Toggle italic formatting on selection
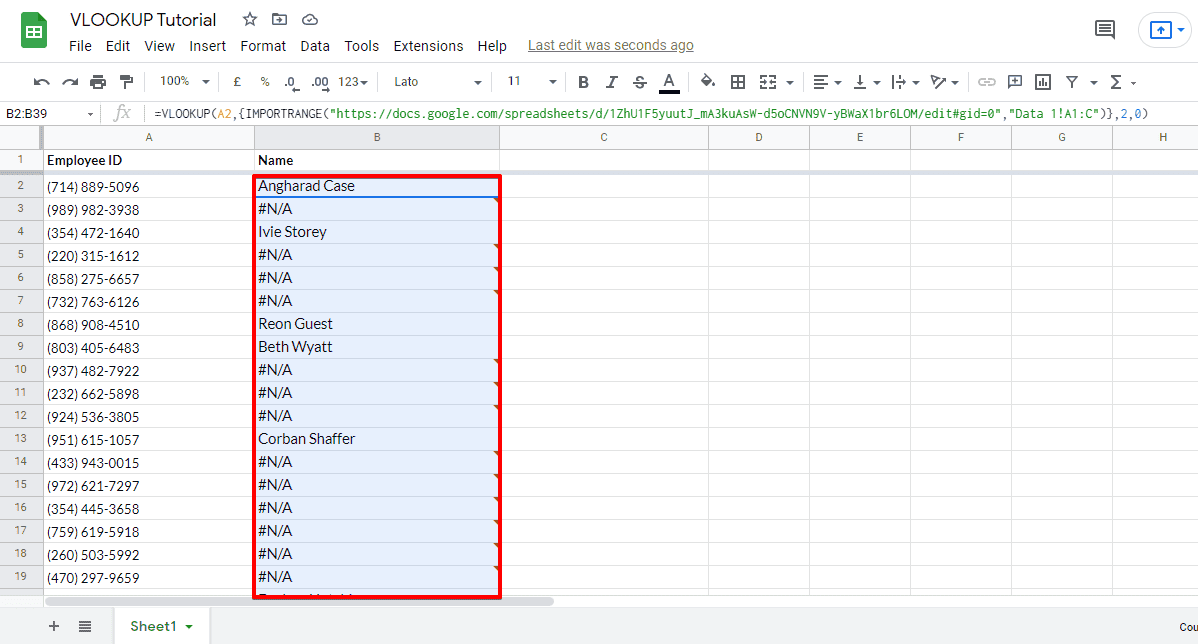Viewport: 1198px width, 644px height. [x=611, y=81]
